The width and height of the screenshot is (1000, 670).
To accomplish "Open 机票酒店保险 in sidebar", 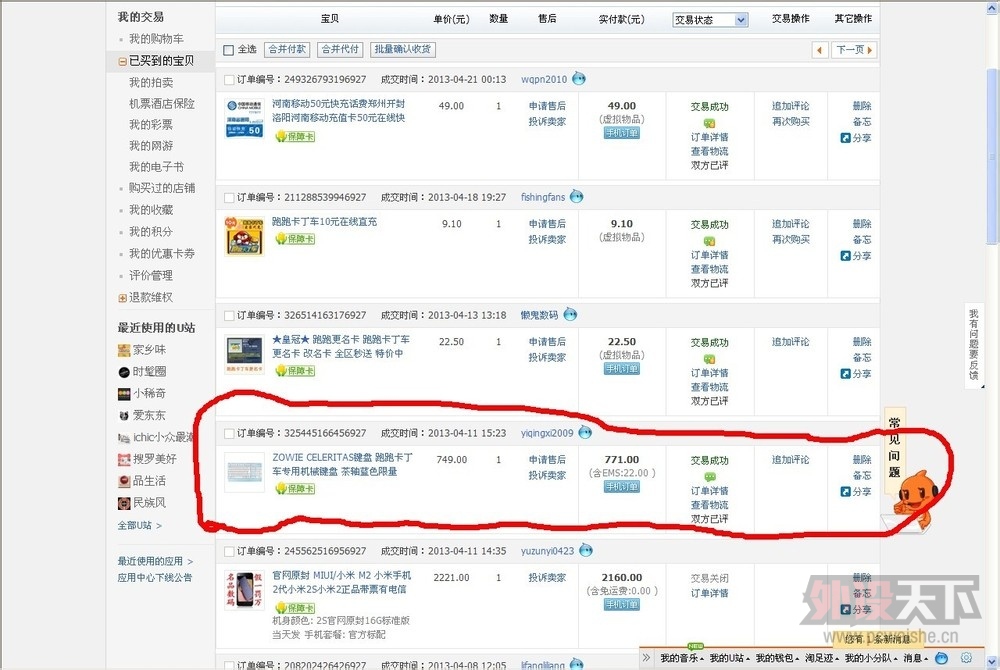I will 162,103.
